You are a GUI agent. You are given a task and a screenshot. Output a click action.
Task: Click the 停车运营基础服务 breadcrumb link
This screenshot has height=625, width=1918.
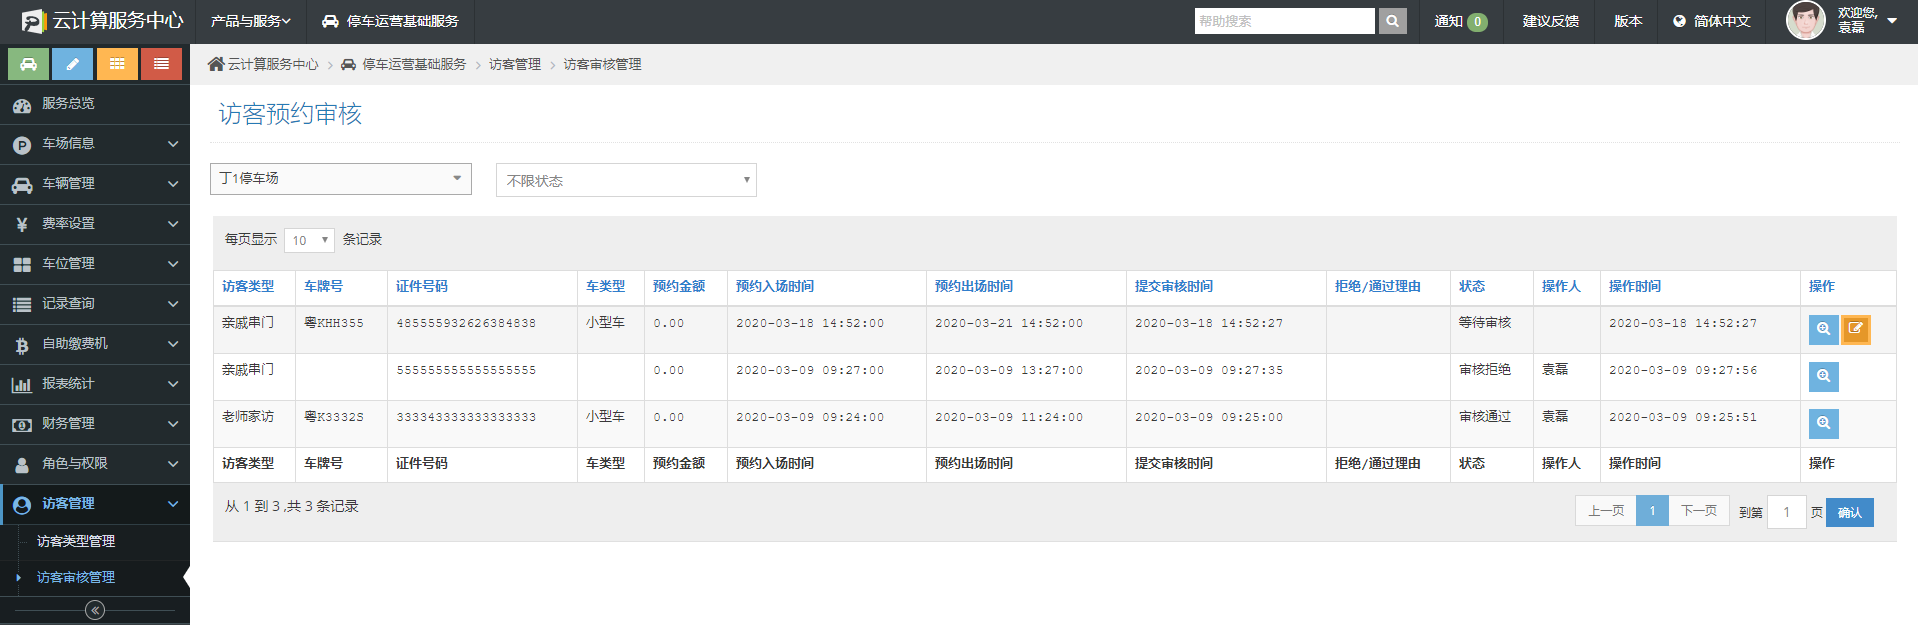pyautogui.click(x=414, y=64)
